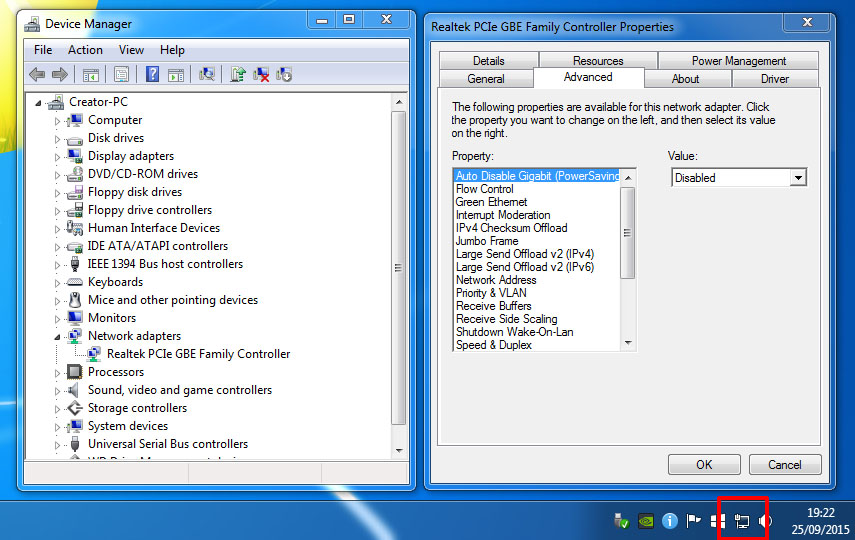Click the Device Manager tree scrollbar down arrow
Screen dimensions: 855x540
click(399, 451)
